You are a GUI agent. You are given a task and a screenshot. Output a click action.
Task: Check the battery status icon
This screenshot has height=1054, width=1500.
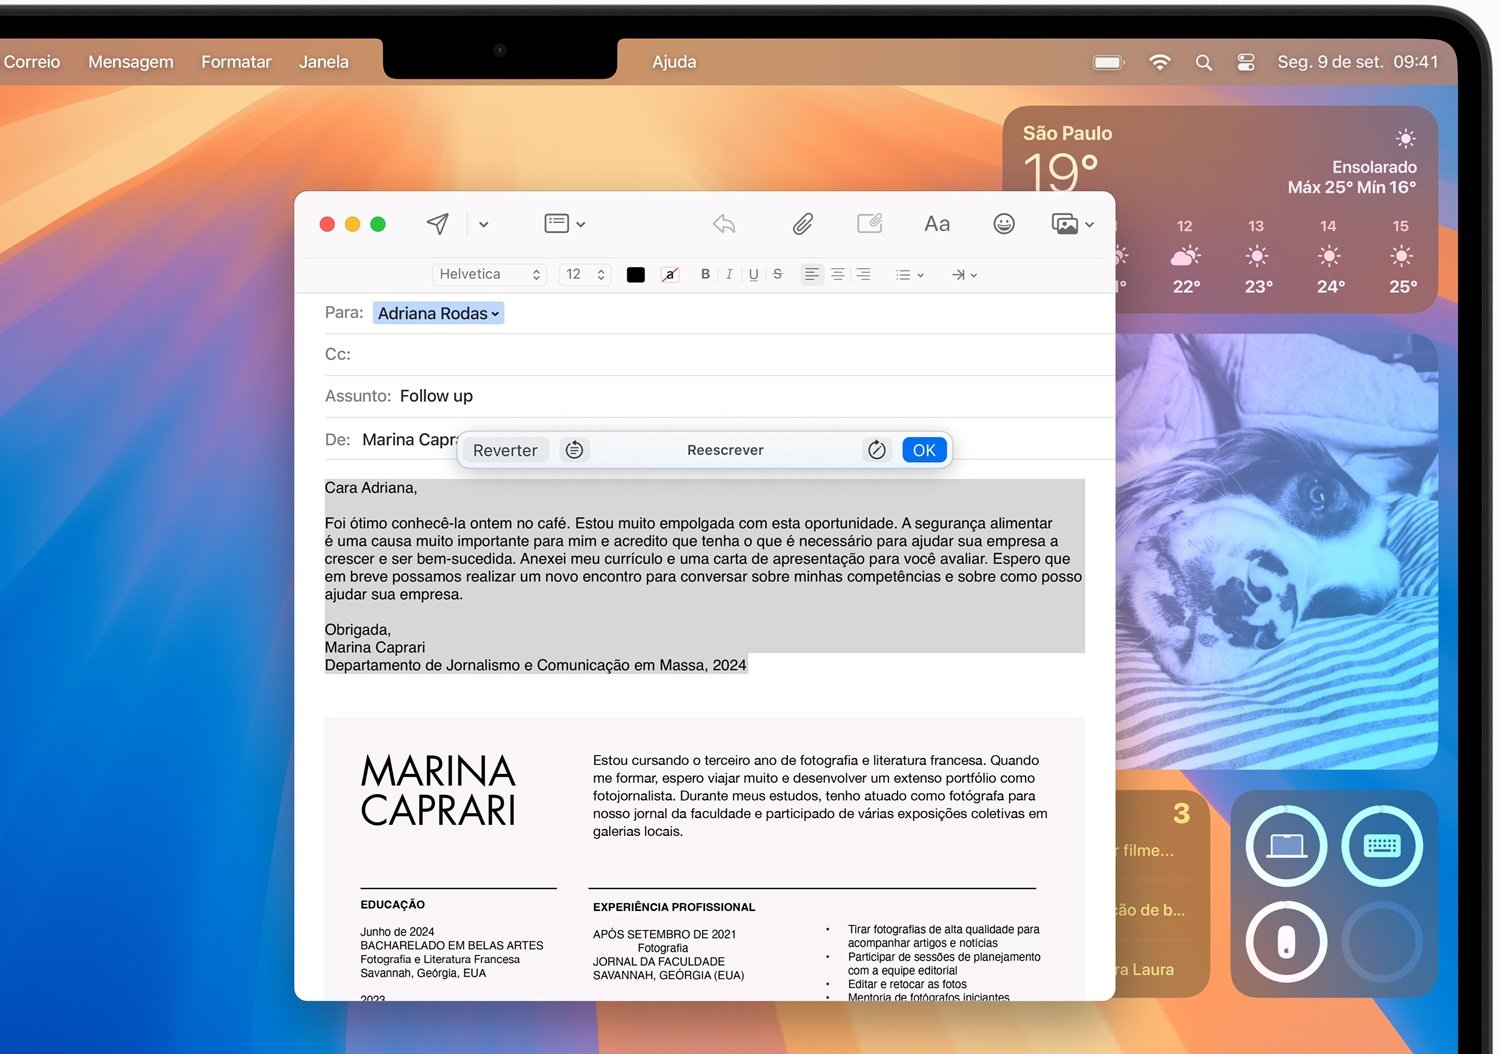pyautogui.click(x=1108, y=62)
